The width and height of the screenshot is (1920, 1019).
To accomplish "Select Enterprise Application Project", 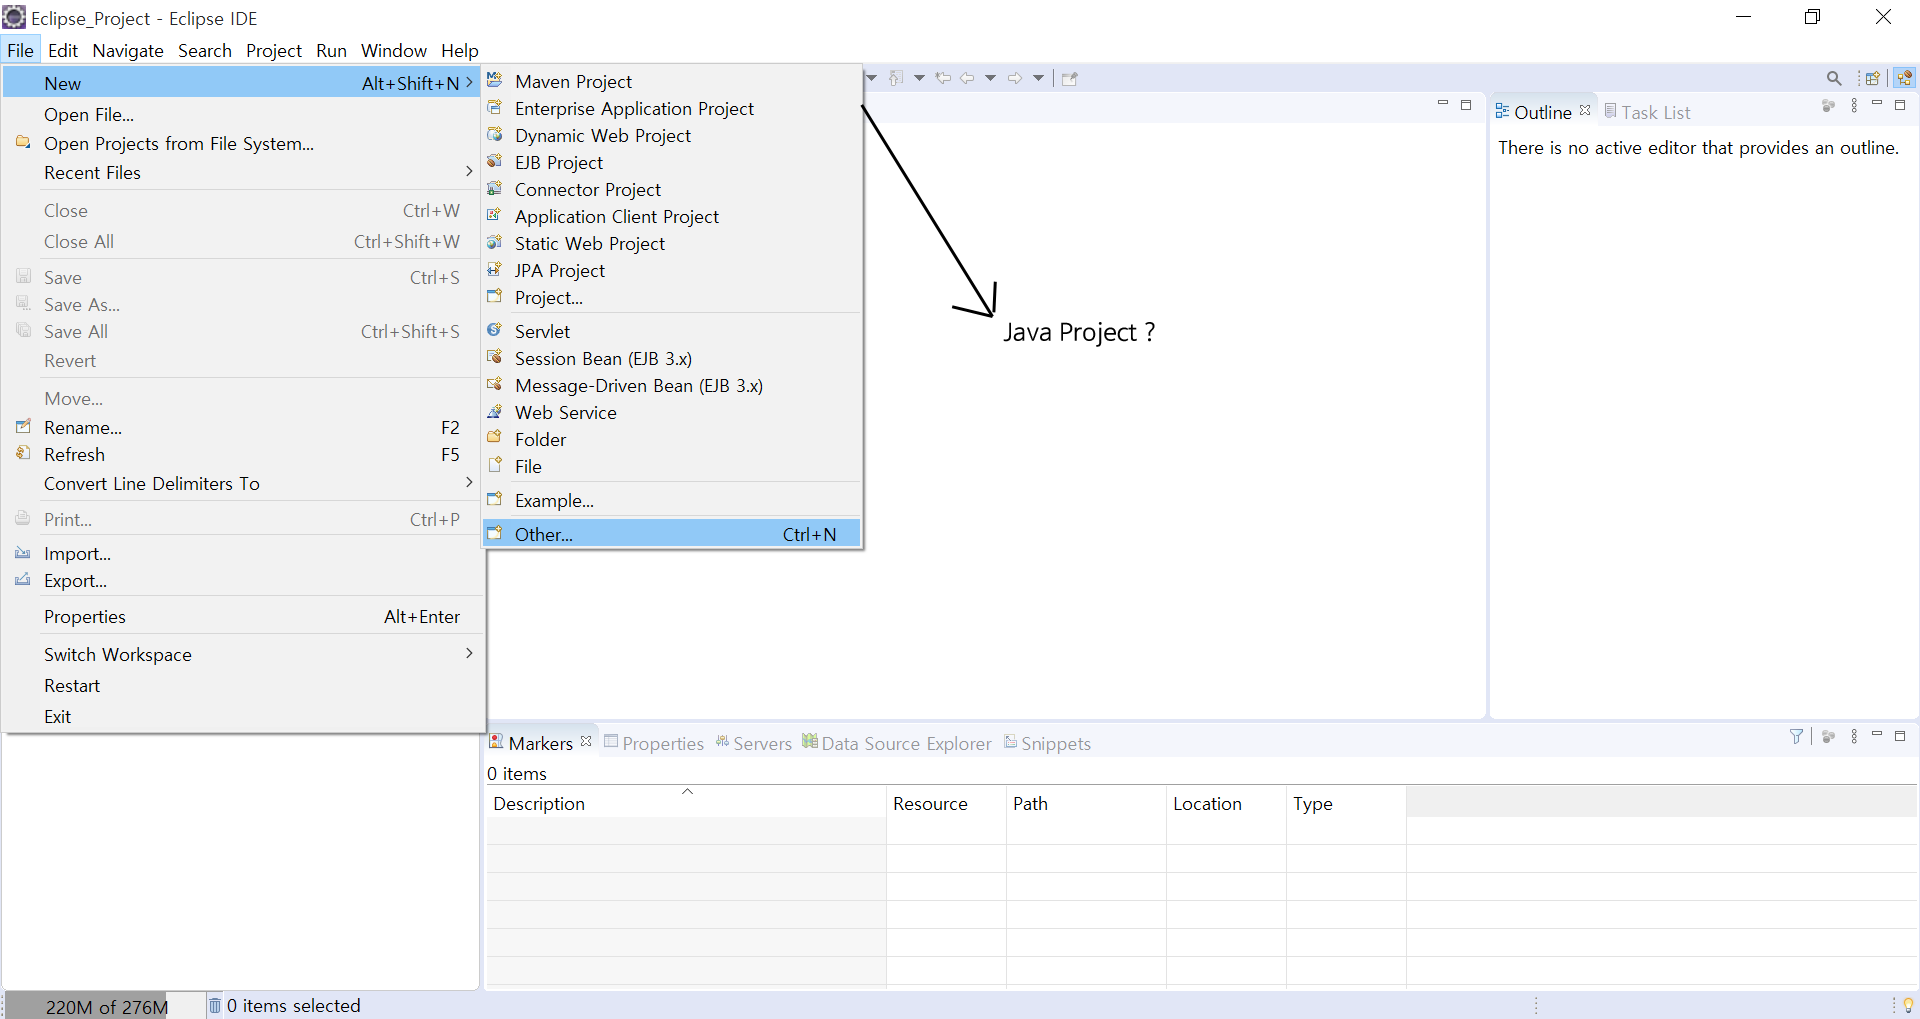I will click(x=672, y=108).
